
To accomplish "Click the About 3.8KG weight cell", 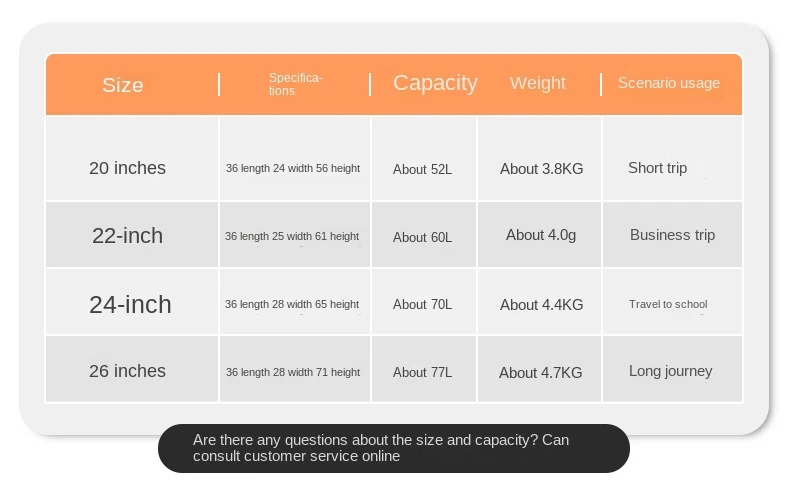I will coord(541,169).
